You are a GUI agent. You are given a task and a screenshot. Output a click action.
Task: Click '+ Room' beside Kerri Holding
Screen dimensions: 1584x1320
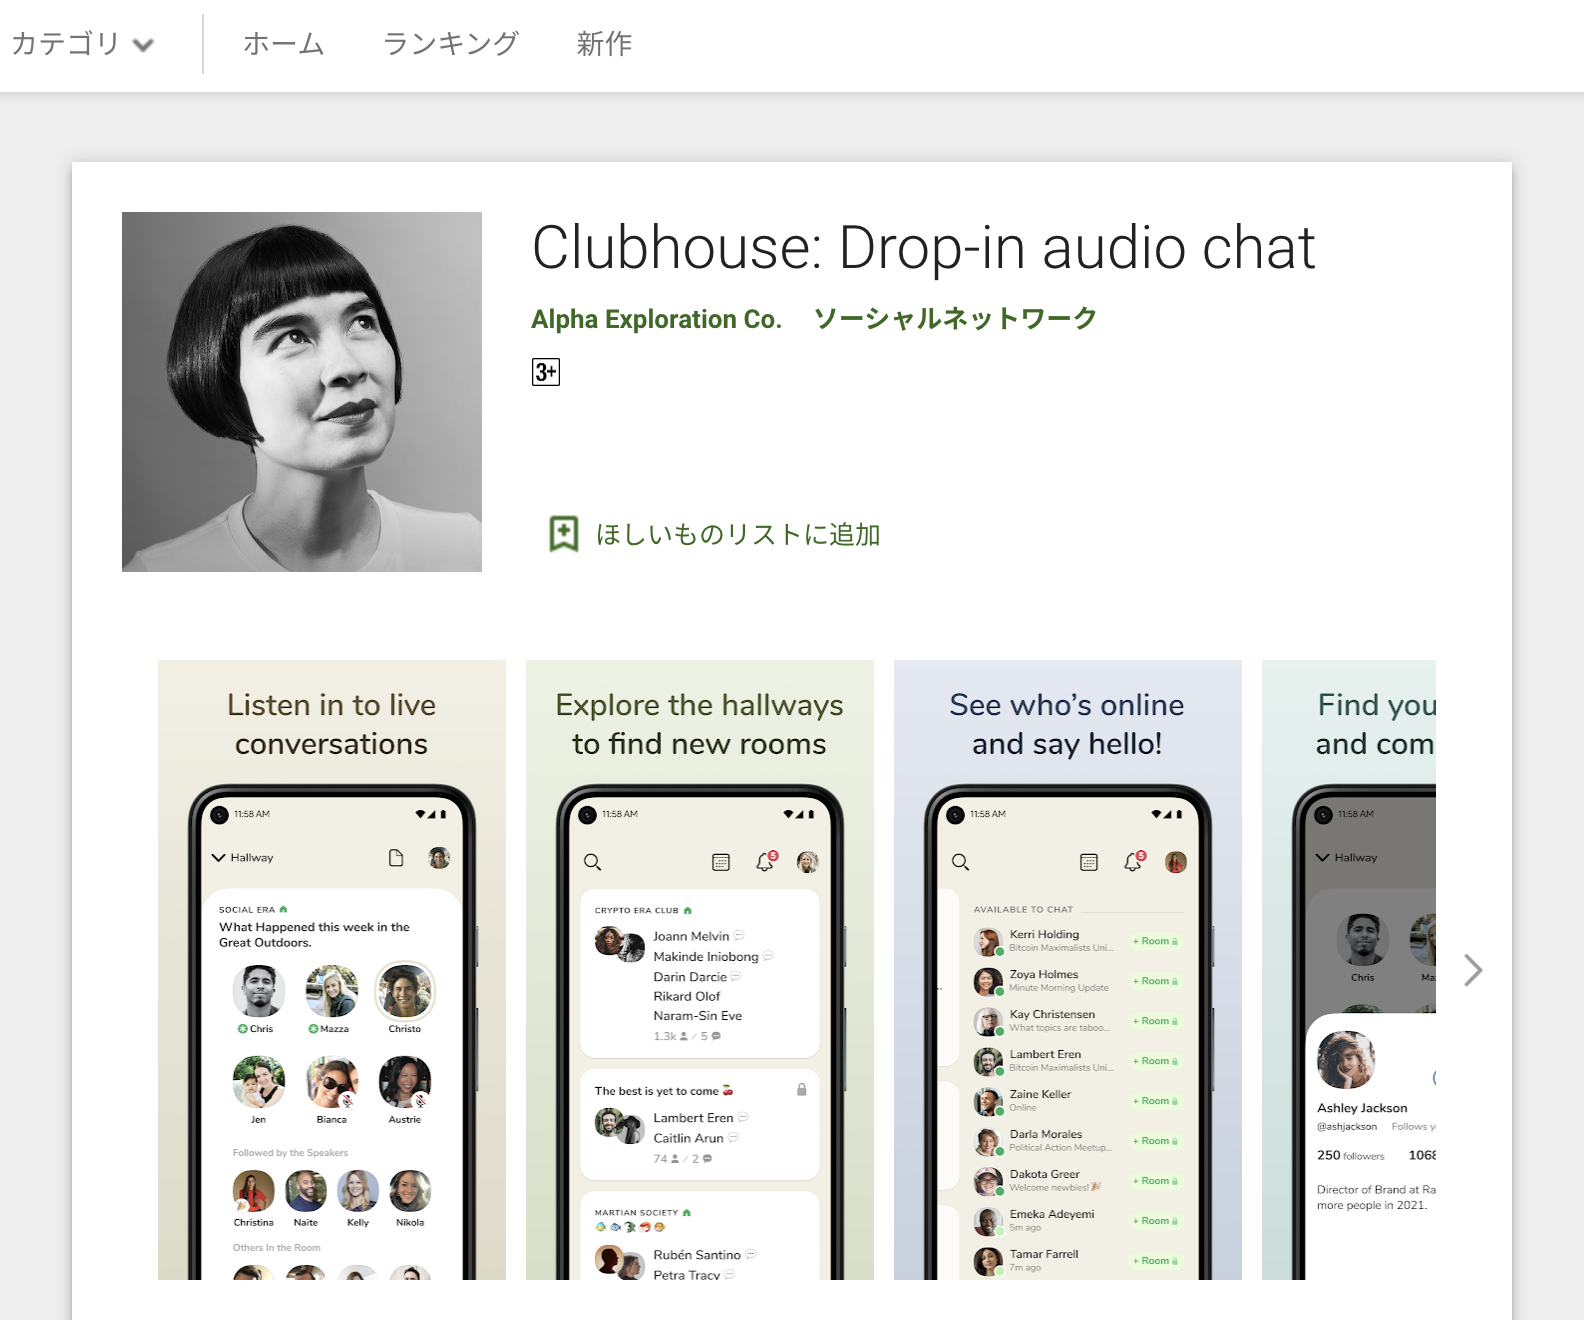point(1155,941)
